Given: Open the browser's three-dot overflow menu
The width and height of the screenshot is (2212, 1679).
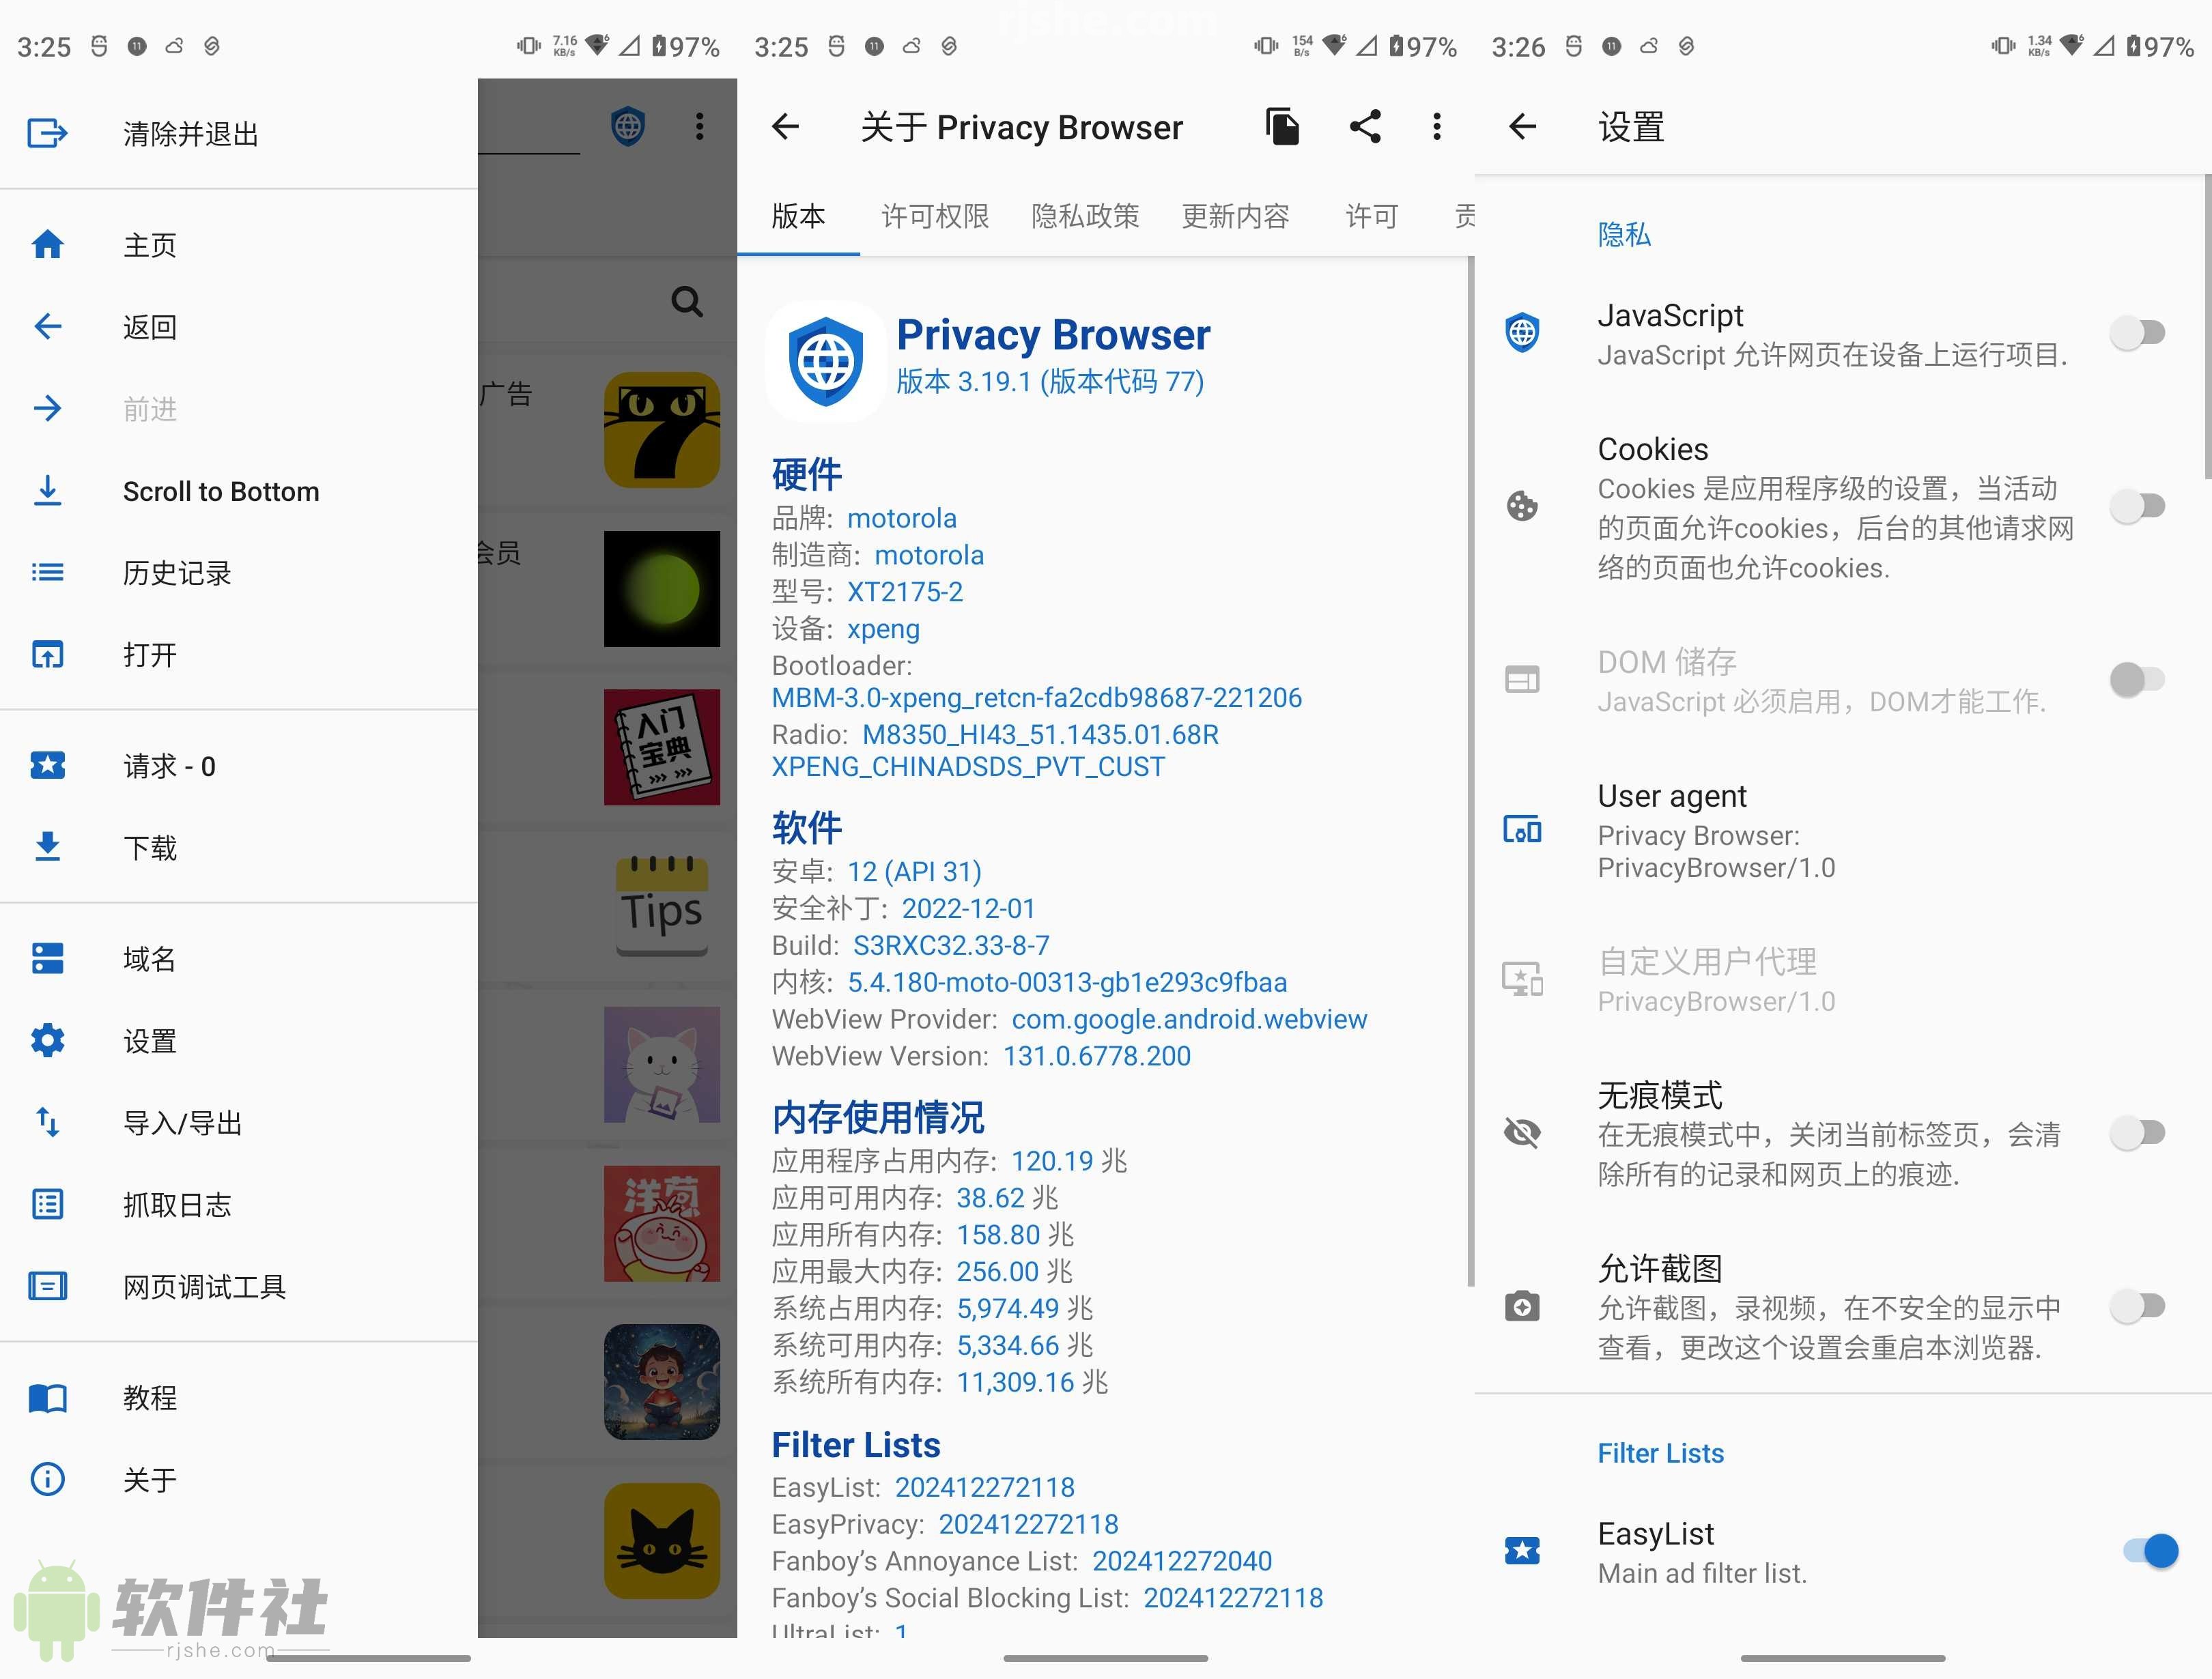Looking at the screenshot, I should point(701,127).
